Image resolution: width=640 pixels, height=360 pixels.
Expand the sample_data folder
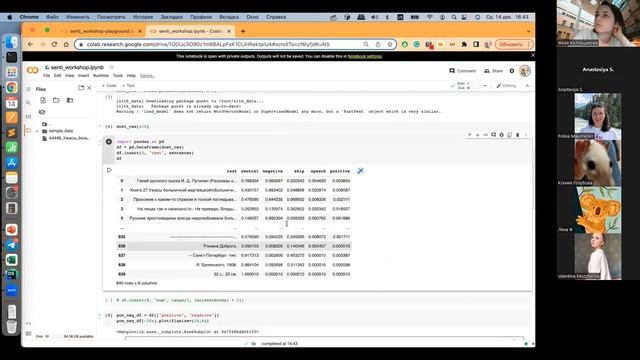pyautogui.click(x=37, y=131)
